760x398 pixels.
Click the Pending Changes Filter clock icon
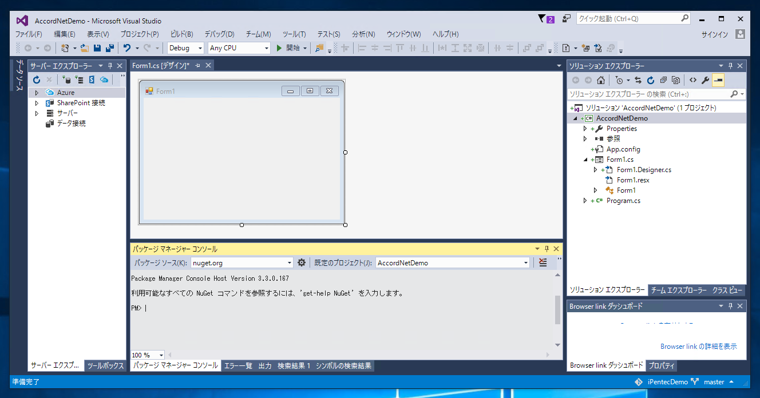619,80
